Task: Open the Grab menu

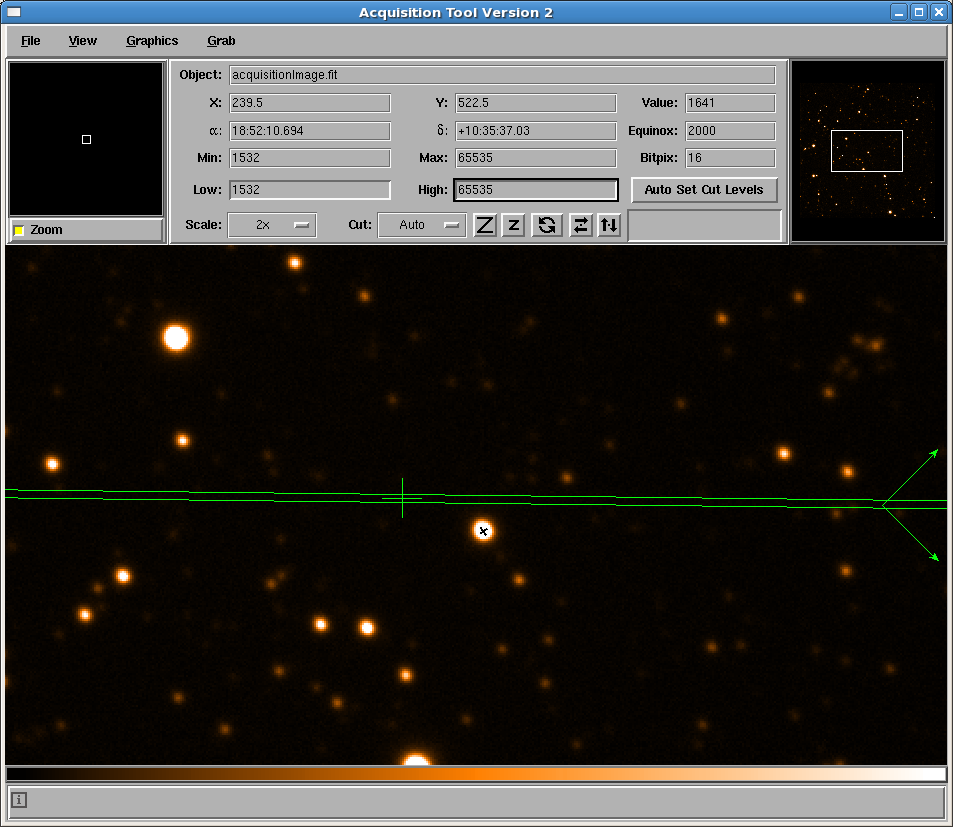Action: click(221, 41)
